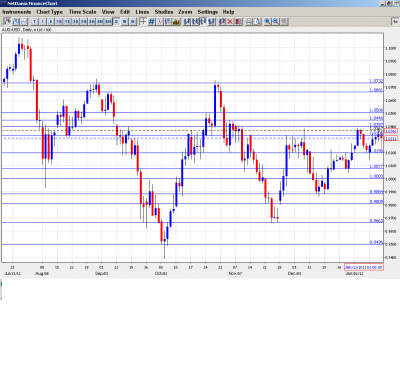Screen dimensions: 400x371
Task: Select the line chart type icon
Action: click(16, 22)
